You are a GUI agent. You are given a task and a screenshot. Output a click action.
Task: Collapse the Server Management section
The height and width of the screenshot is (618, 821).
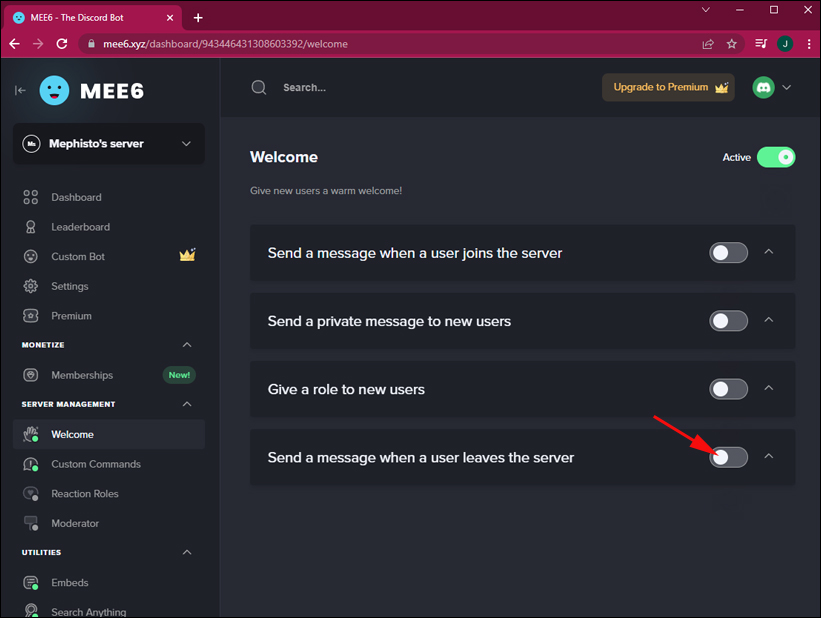pyautogui.click(x=187, y=404)
